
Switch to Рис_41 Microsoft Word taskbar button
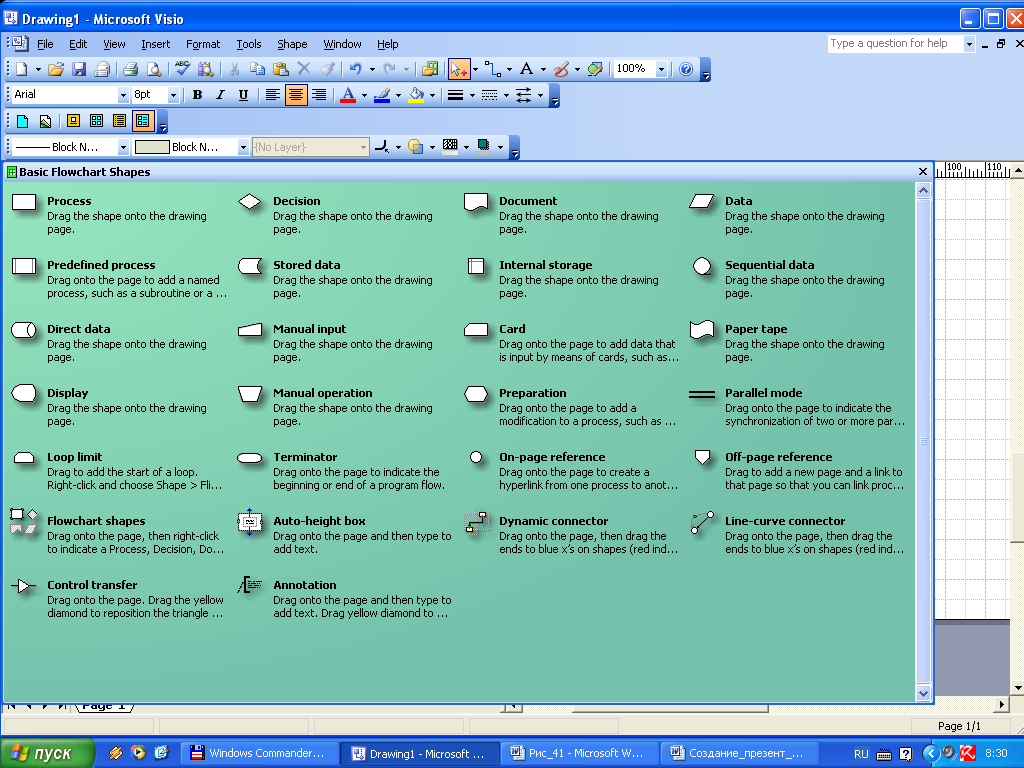pyautogui.click(x=579, y=754)
